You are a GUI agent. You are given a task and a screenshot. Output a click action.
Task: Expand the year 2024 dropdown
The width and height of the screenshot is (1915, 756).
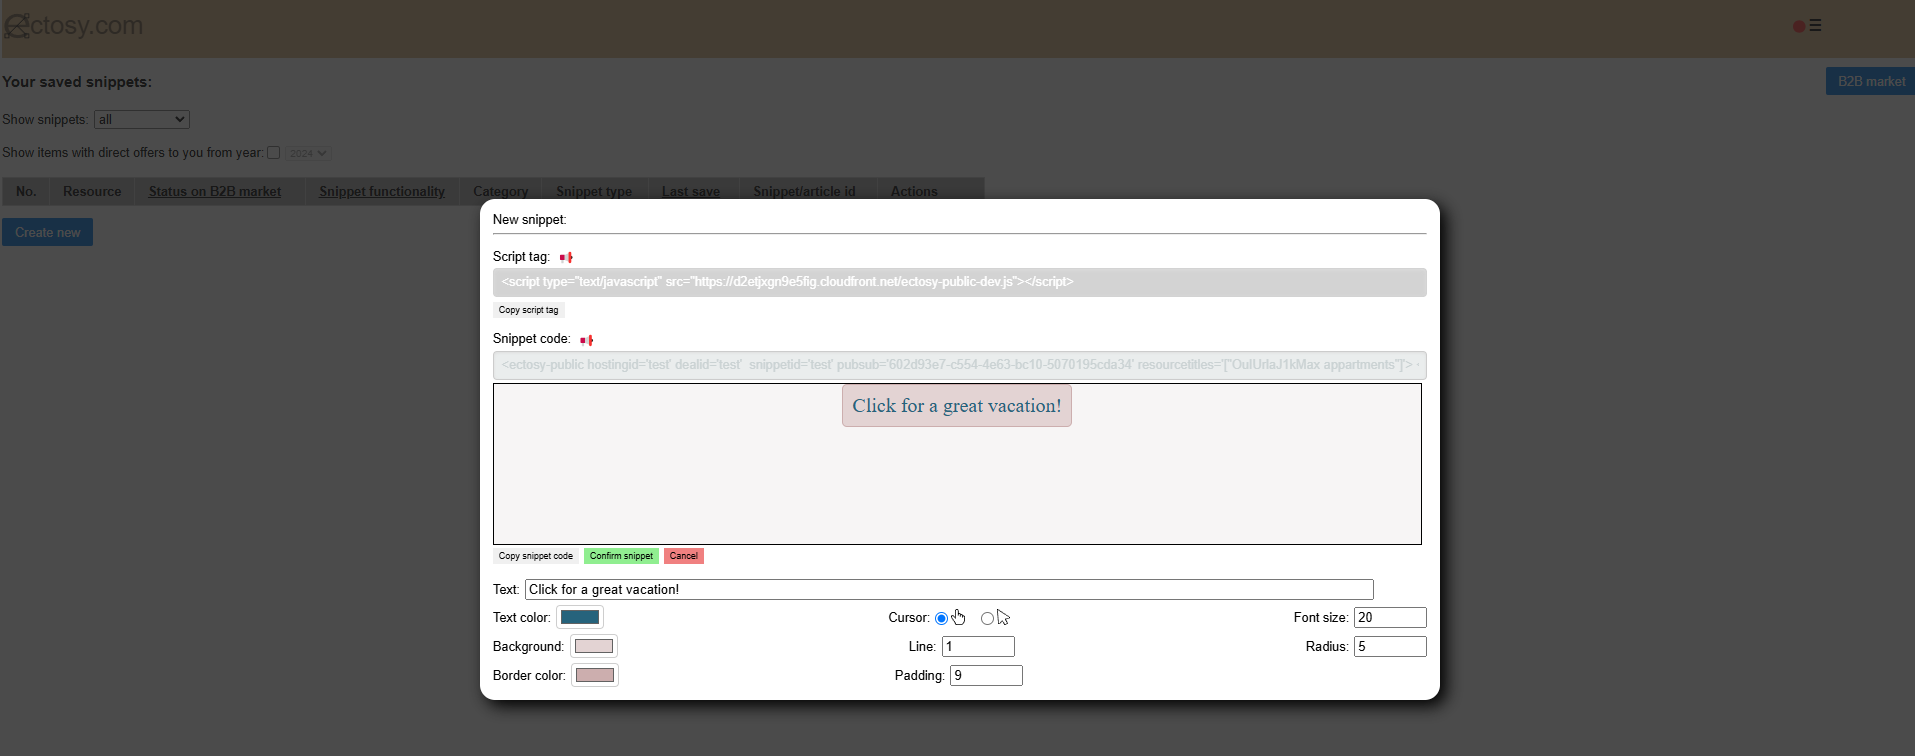(x=308, y=153)
